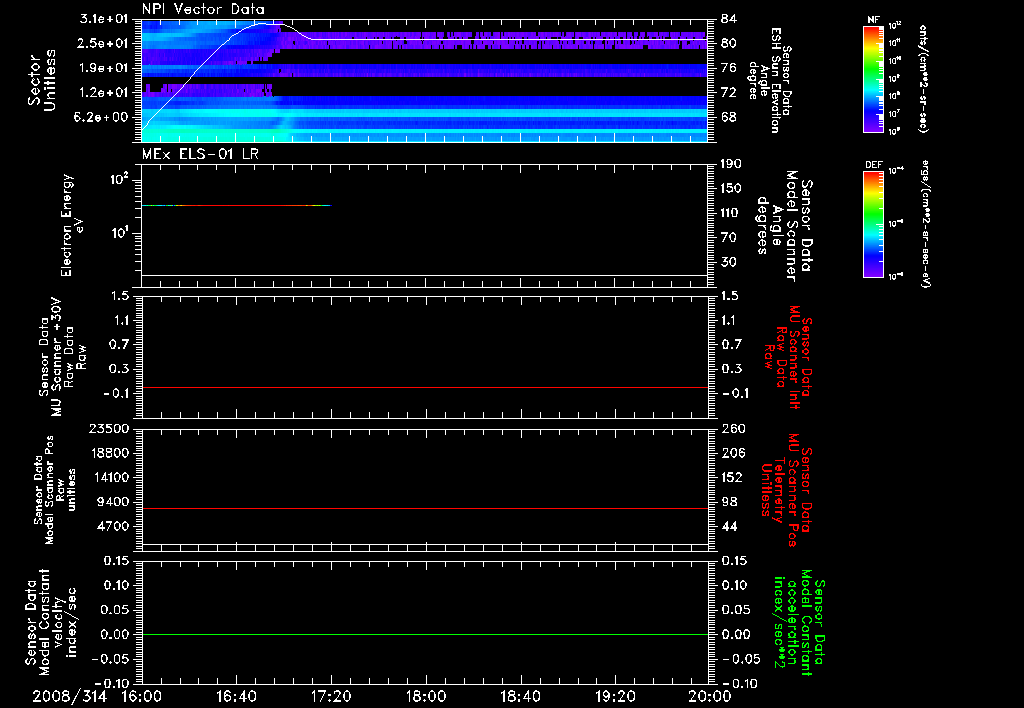
Task: Click the 6.2e+00 sector tick label
Action: coord(103,118)
